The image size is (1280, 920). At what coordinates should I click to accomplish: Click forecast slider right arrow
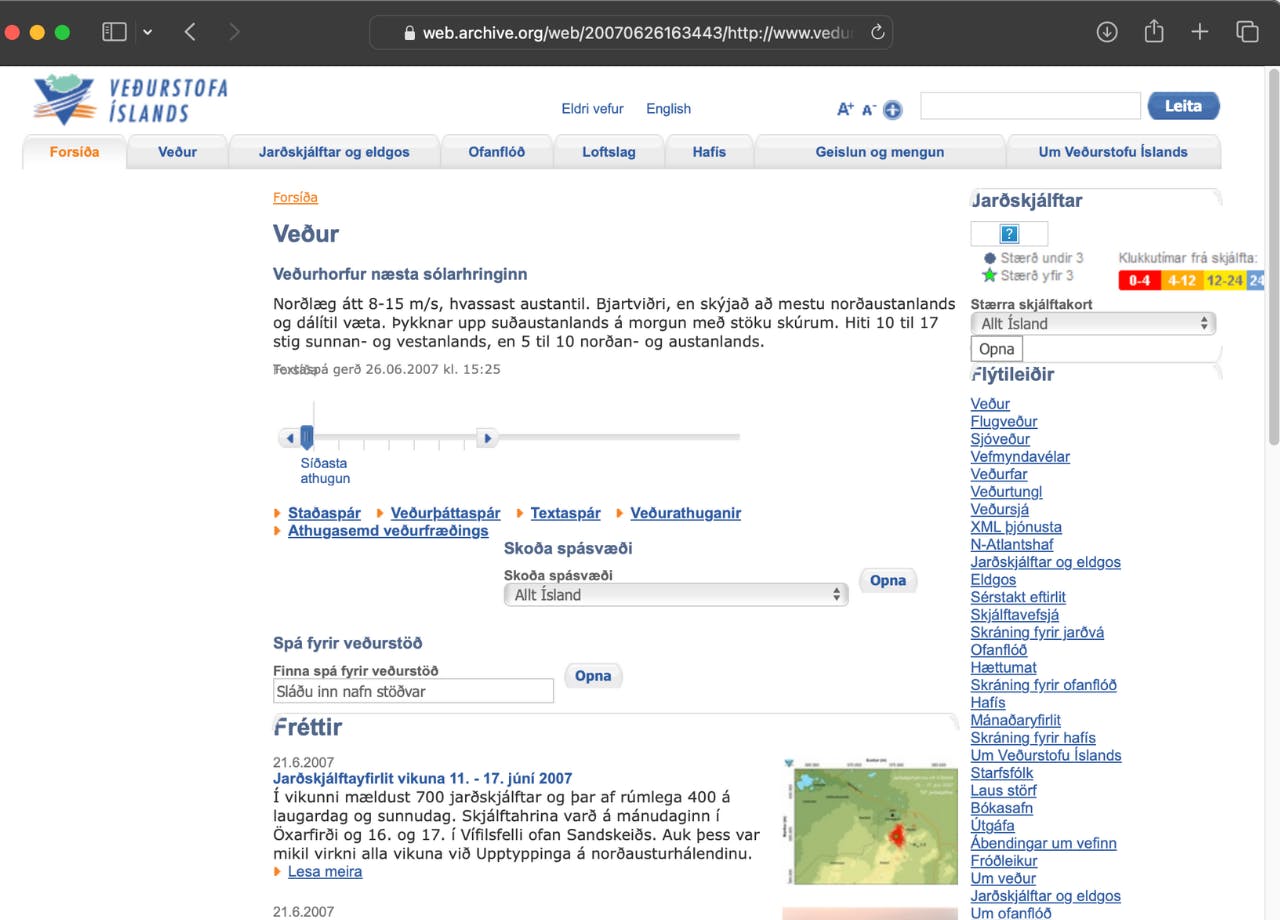point(487,438)
